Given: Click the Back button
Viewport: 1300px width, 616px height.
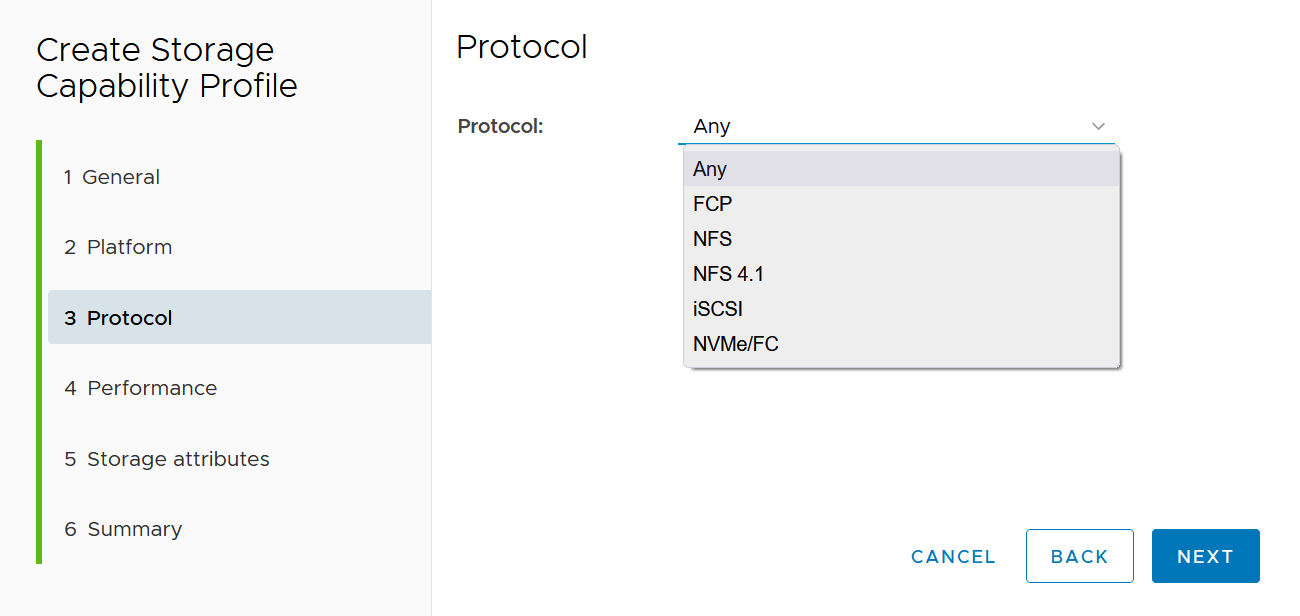Looking at the screenshot, I should click(1079, 556).
